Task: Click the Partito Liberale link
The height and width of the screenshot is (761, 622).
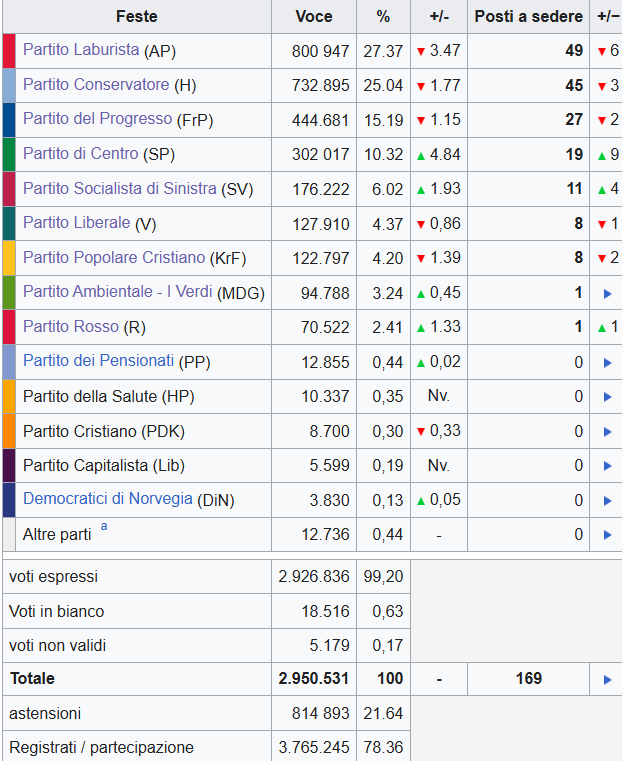Action: 76,223
